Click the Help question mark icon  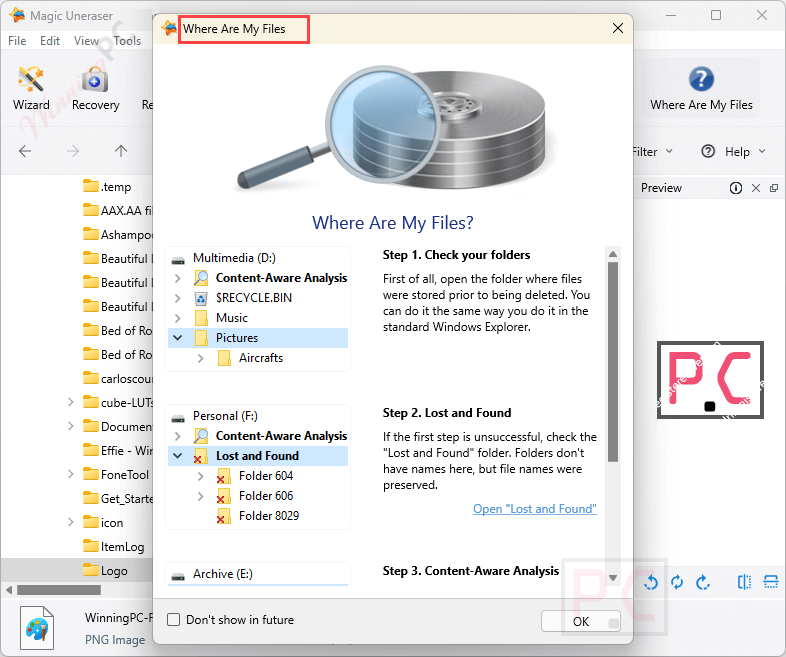[708, 151]
